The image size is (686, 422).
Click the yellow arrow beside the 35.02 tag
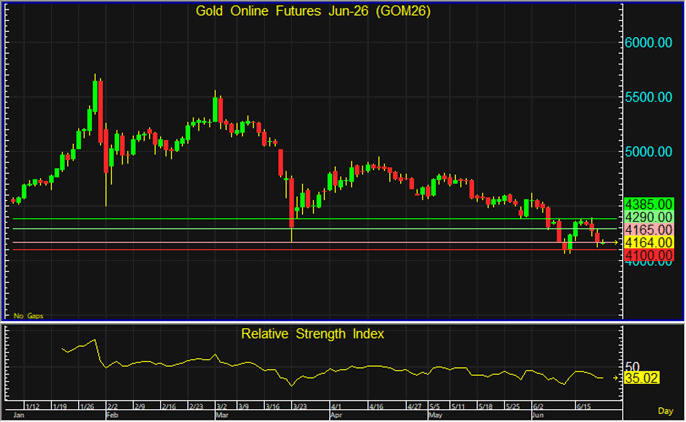pos(616,378)
